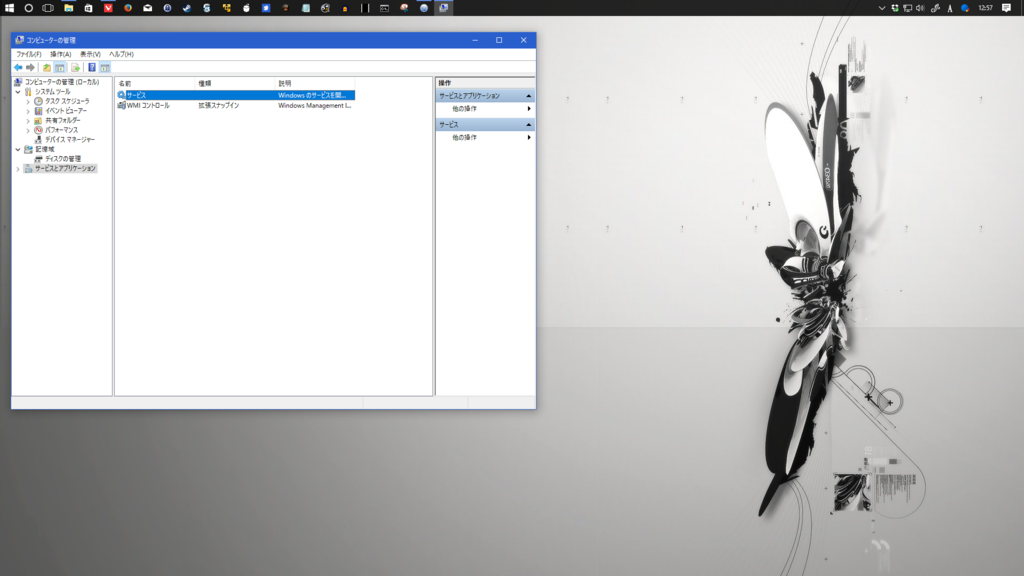Select イベント ビューアー in the tree
Screen dimensions: 1024x576
click(x=65, y=111)
